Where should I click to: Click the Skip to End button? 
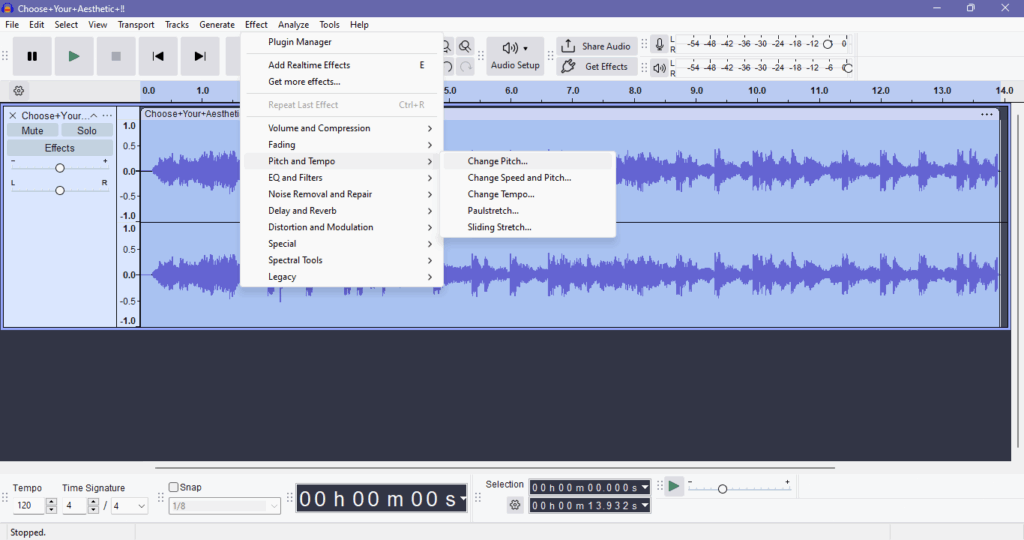click(x=200, y=57)
